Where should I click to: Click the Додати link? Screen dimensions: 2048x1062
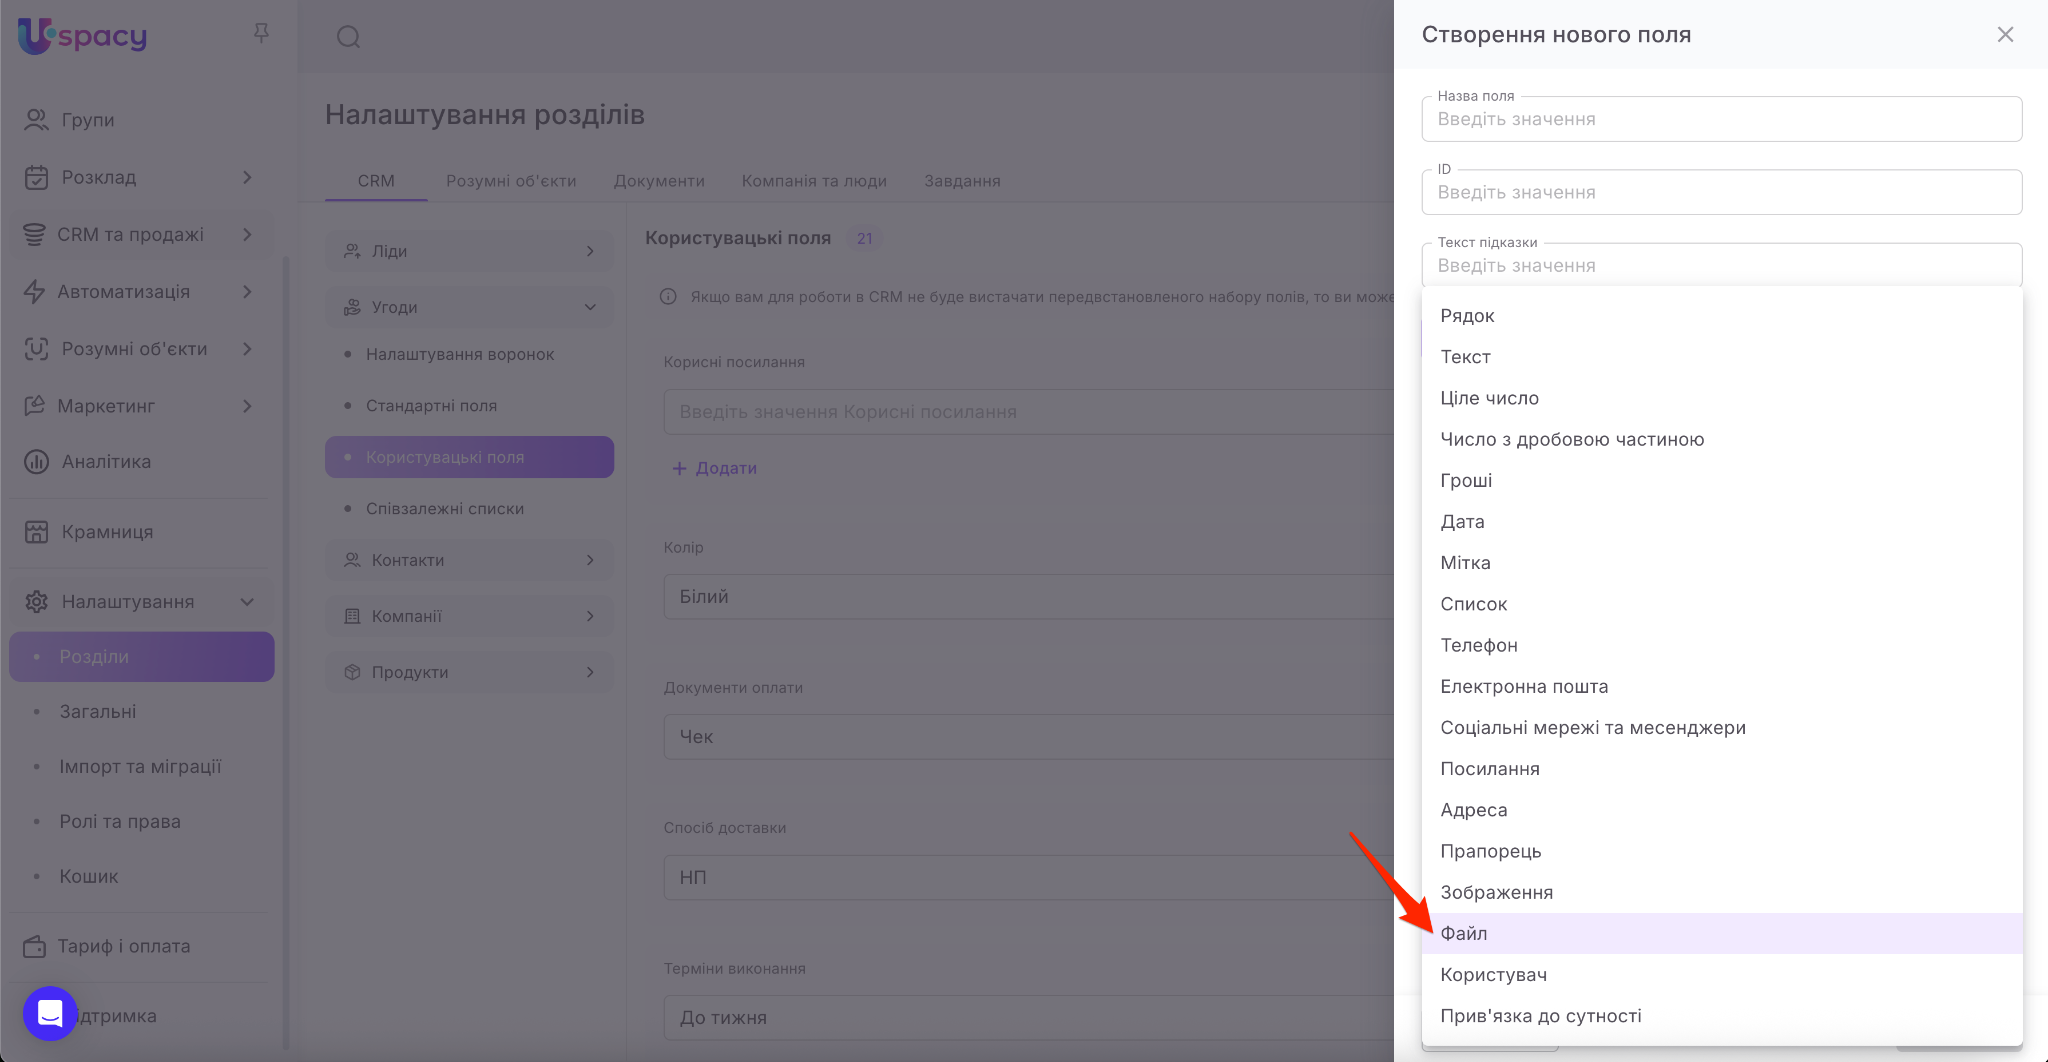point(715,468)
